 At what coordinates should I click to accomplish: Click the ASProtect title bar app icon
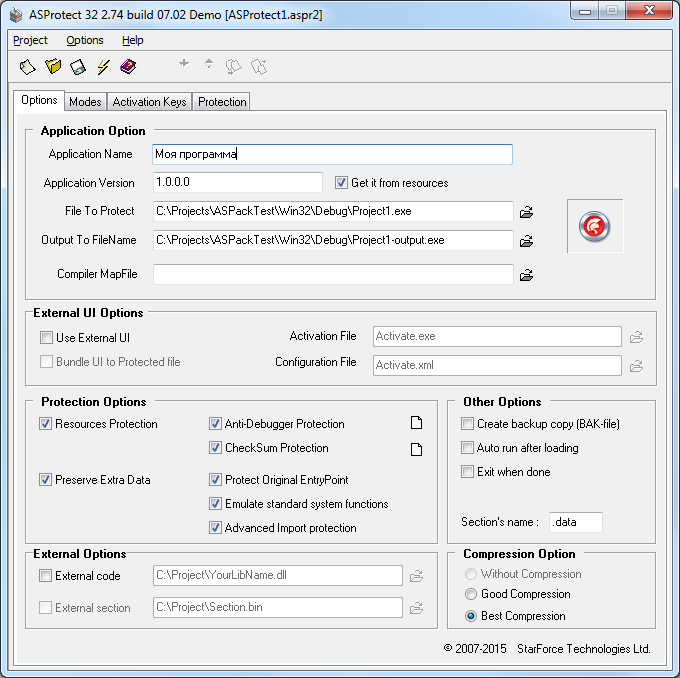16,15
